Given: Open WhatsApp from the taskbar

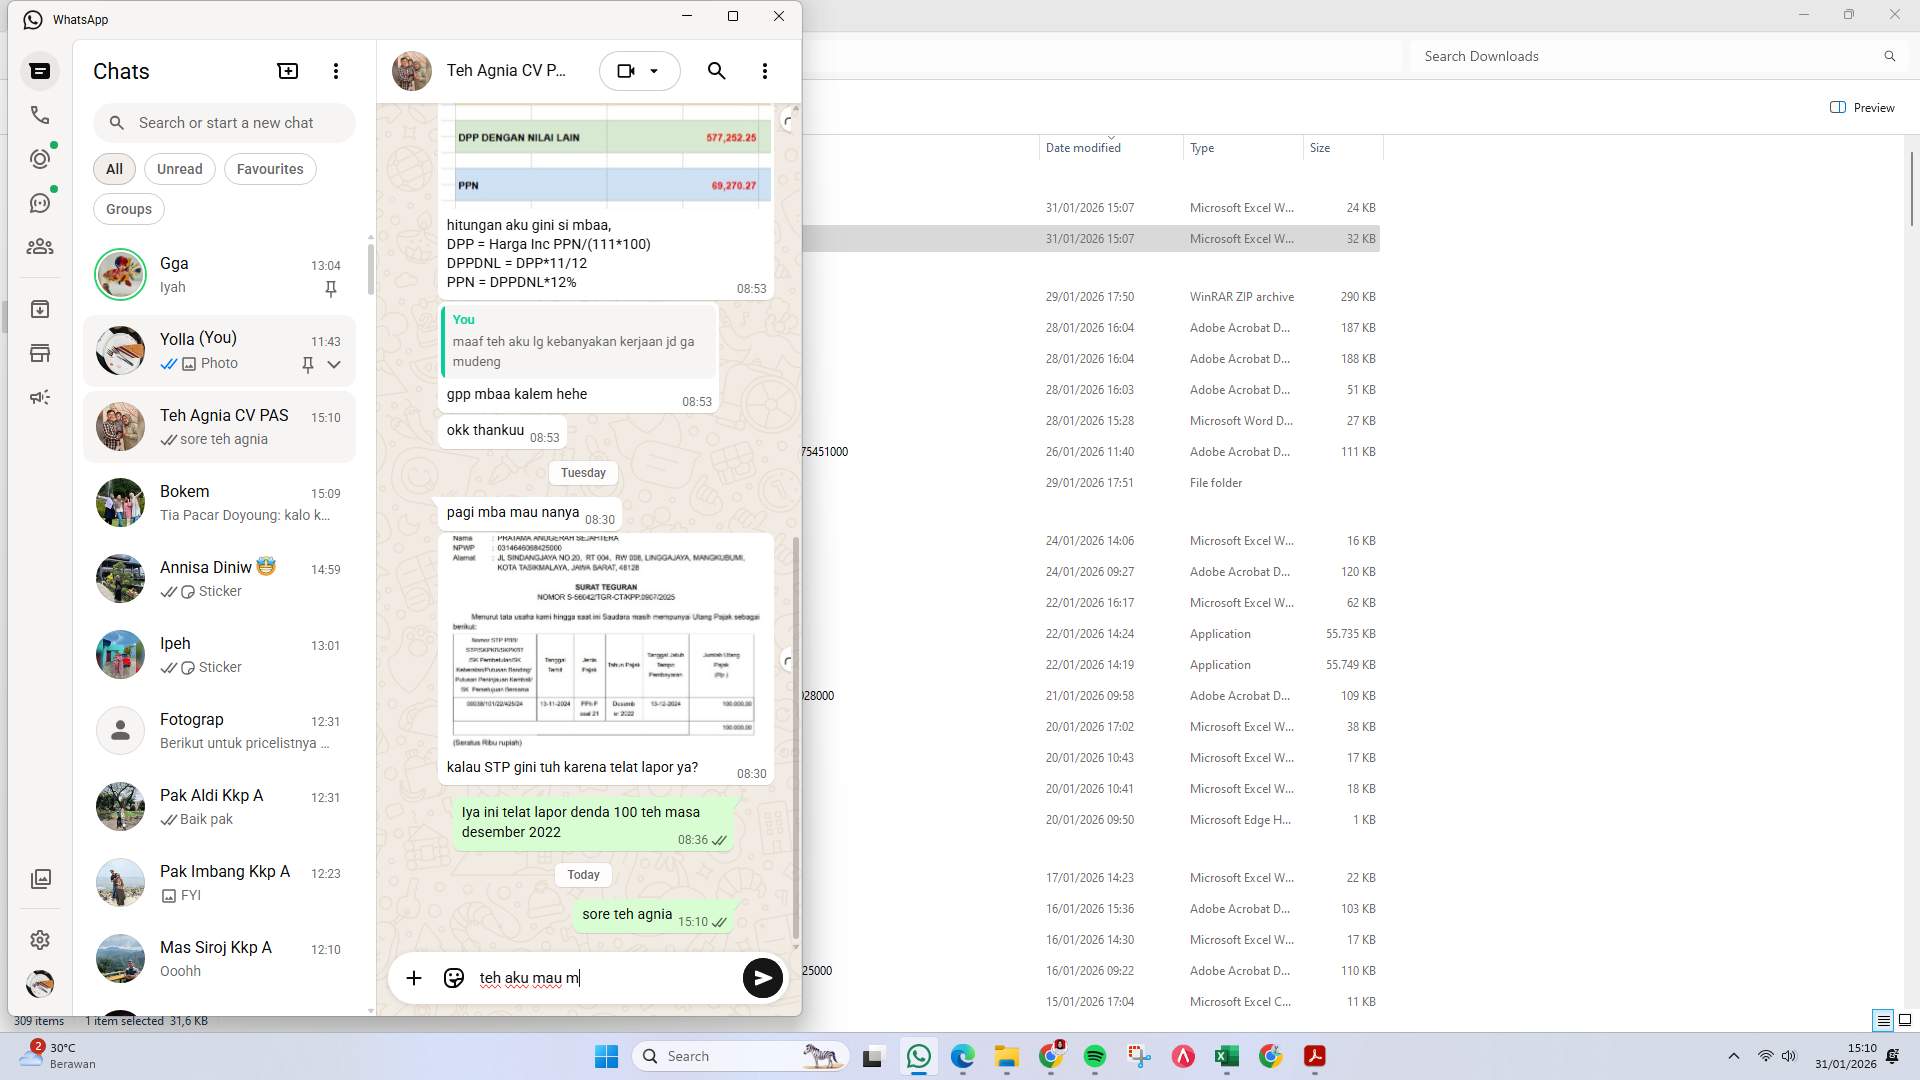Looking at the screenshot, I should pyautogui.click(x=919, y=1055).
